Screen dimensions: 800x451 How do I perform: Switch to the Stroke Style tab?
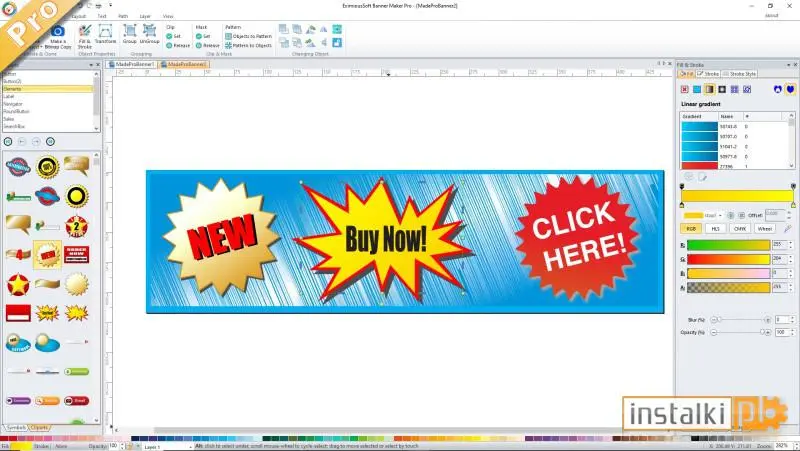pyautogui.click(x=739, y=74)
